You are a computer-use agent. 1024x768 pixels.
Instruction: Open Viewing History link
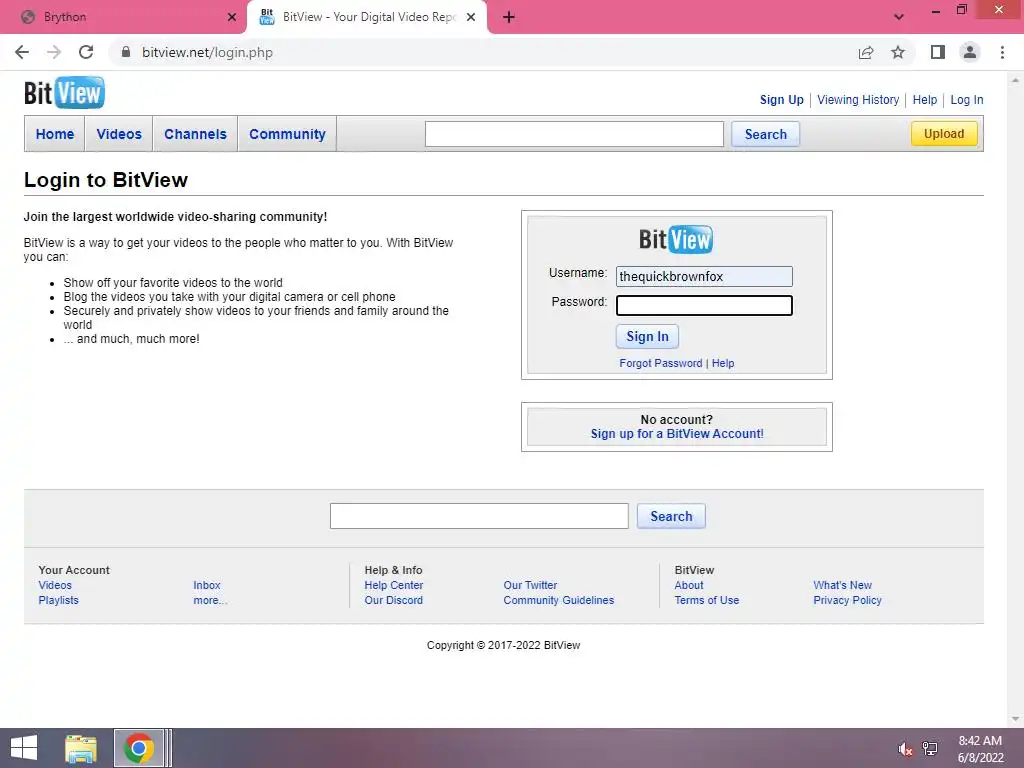pos(858,100)
